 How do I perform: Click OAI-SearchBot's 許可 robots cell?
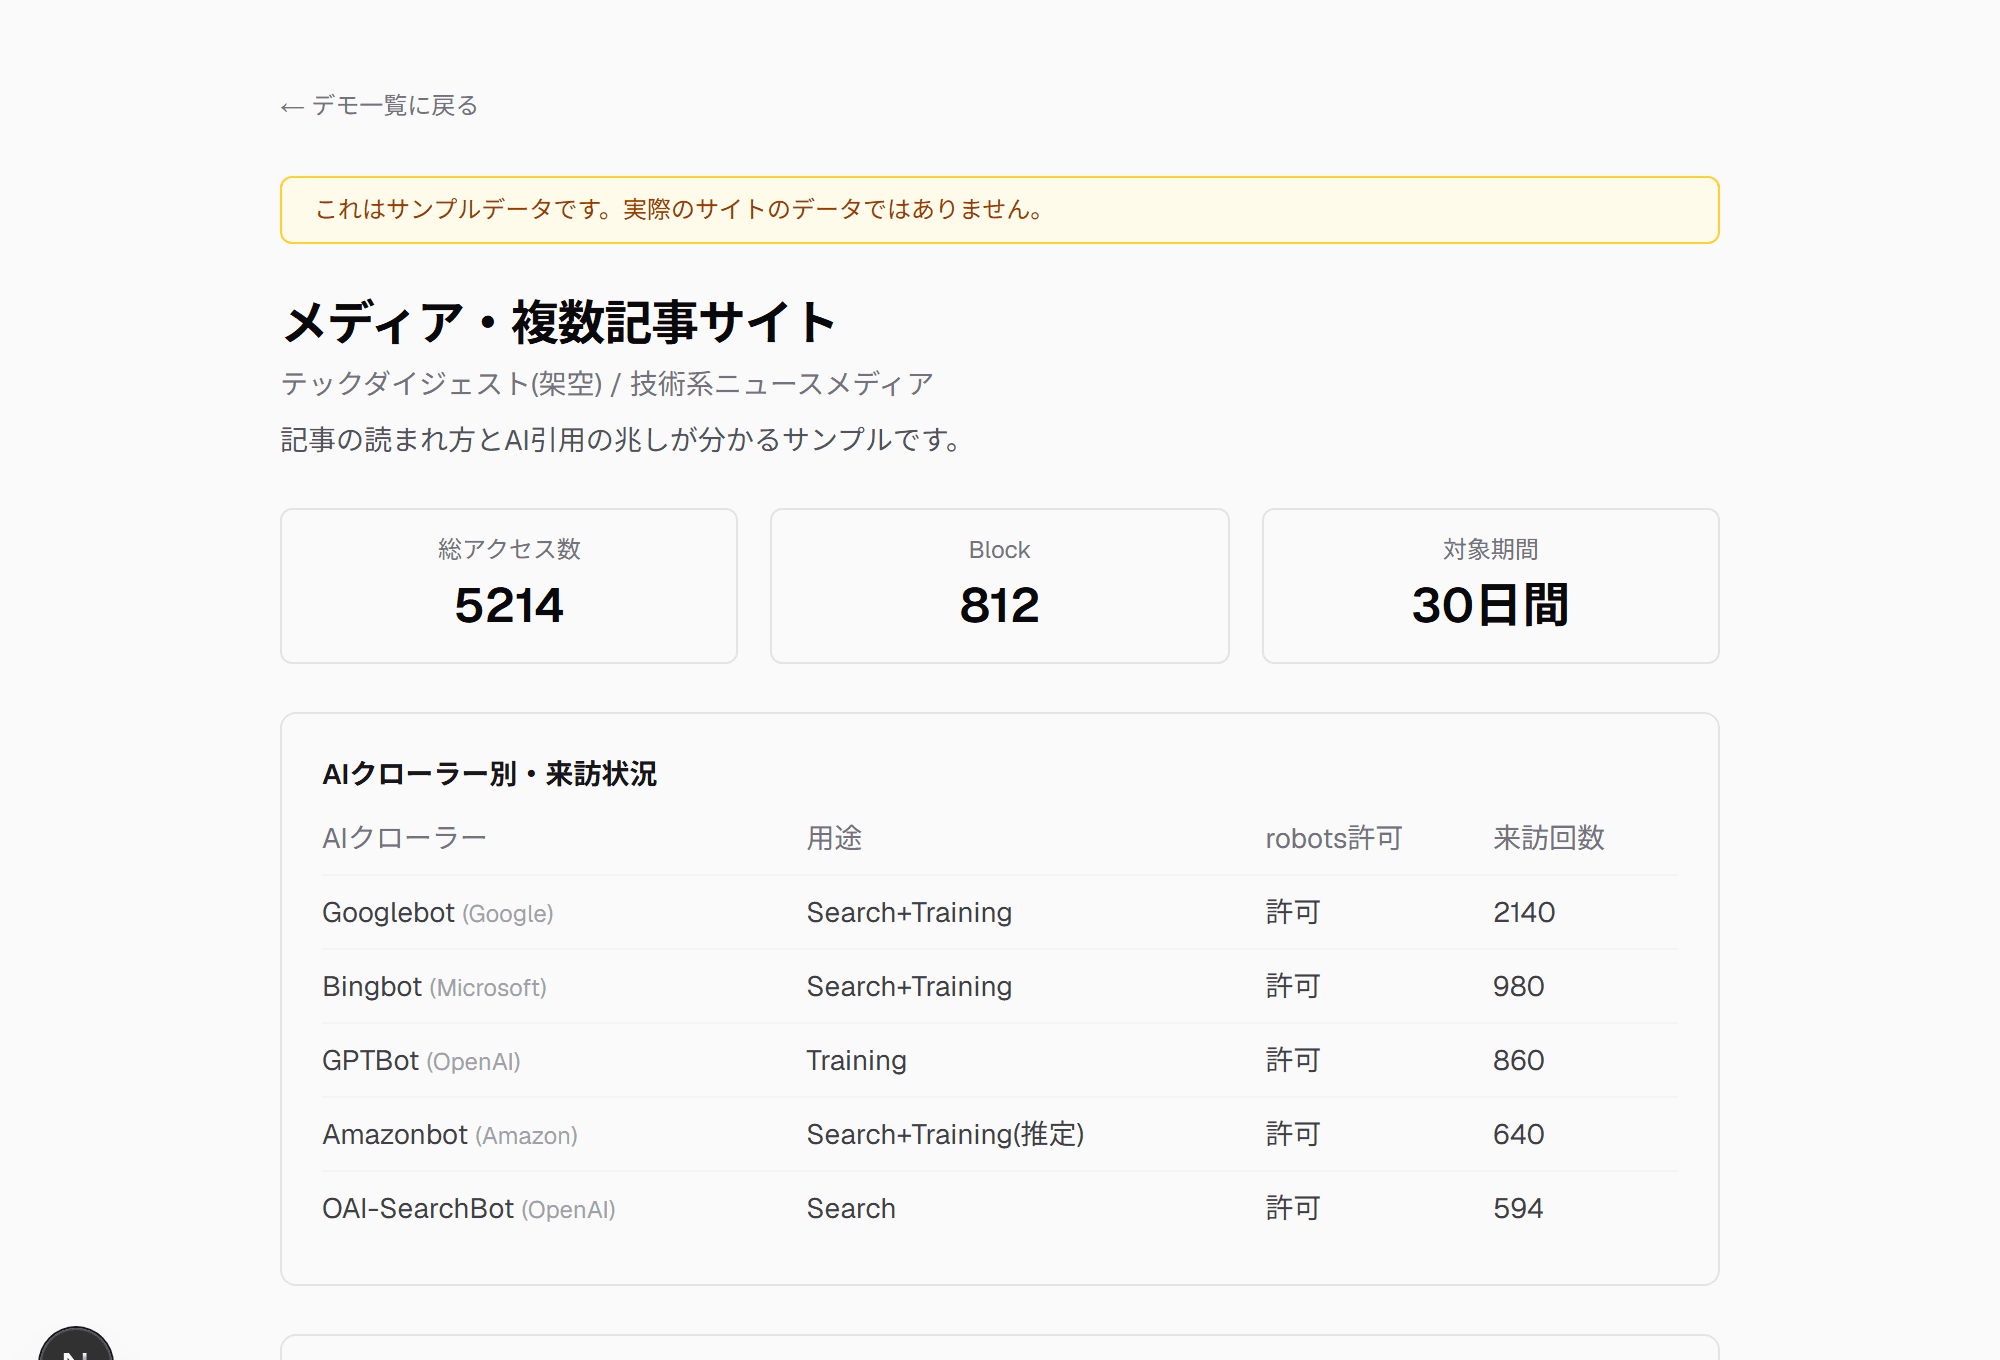(1293, 1208)
